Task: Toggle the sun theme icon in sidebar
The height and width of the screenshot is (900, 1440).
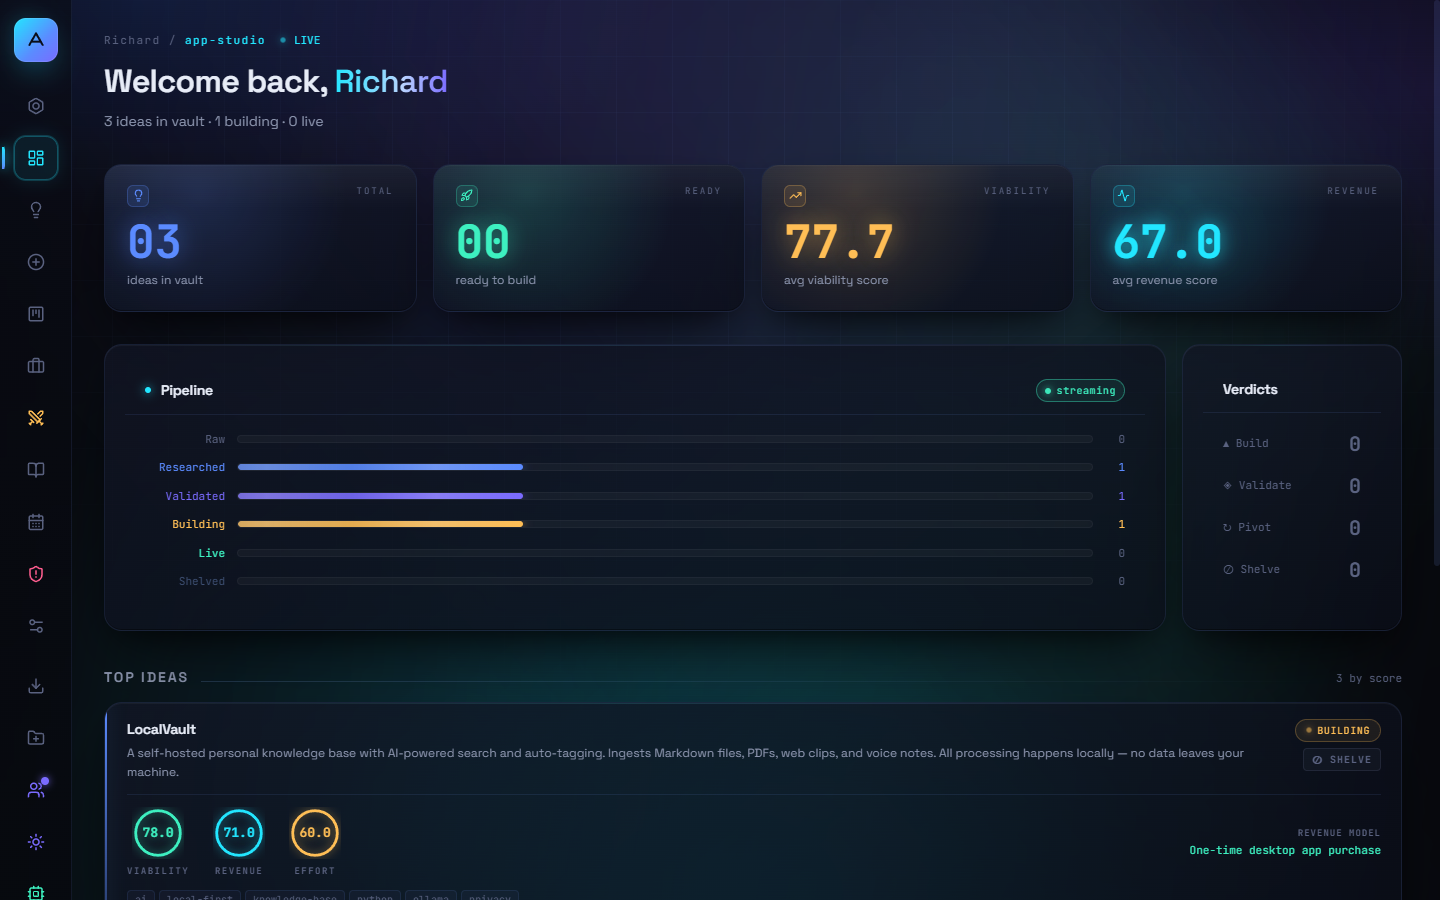Action: coord(36,842)
